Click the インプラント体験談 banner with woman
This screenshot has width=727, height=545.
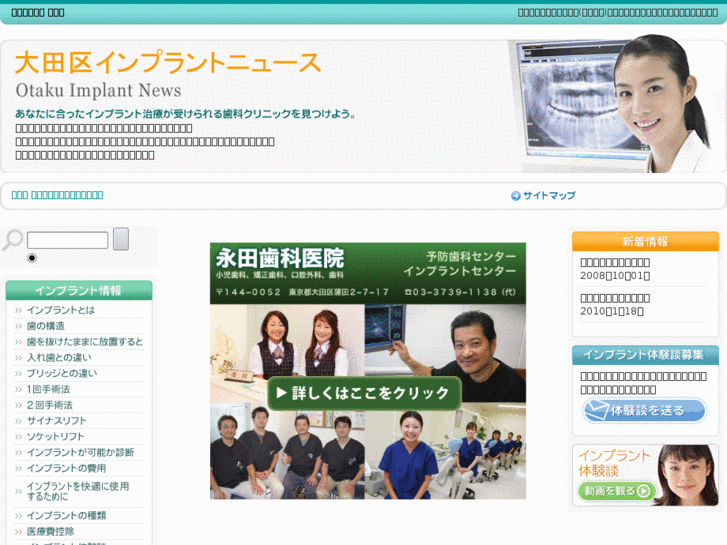(x=645, y=475)
